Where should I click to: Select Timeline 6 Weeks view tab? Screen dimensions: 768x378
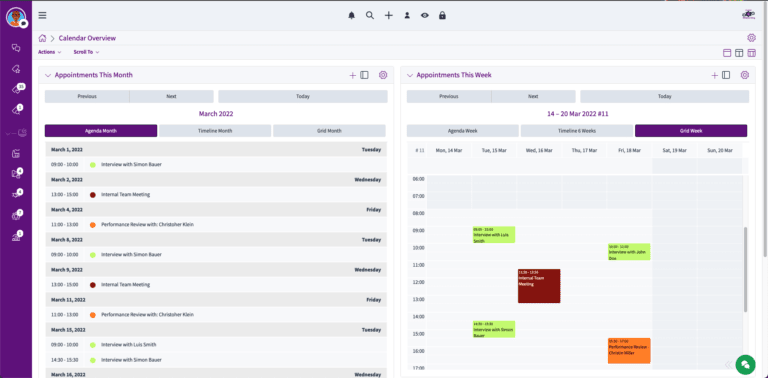577,131
